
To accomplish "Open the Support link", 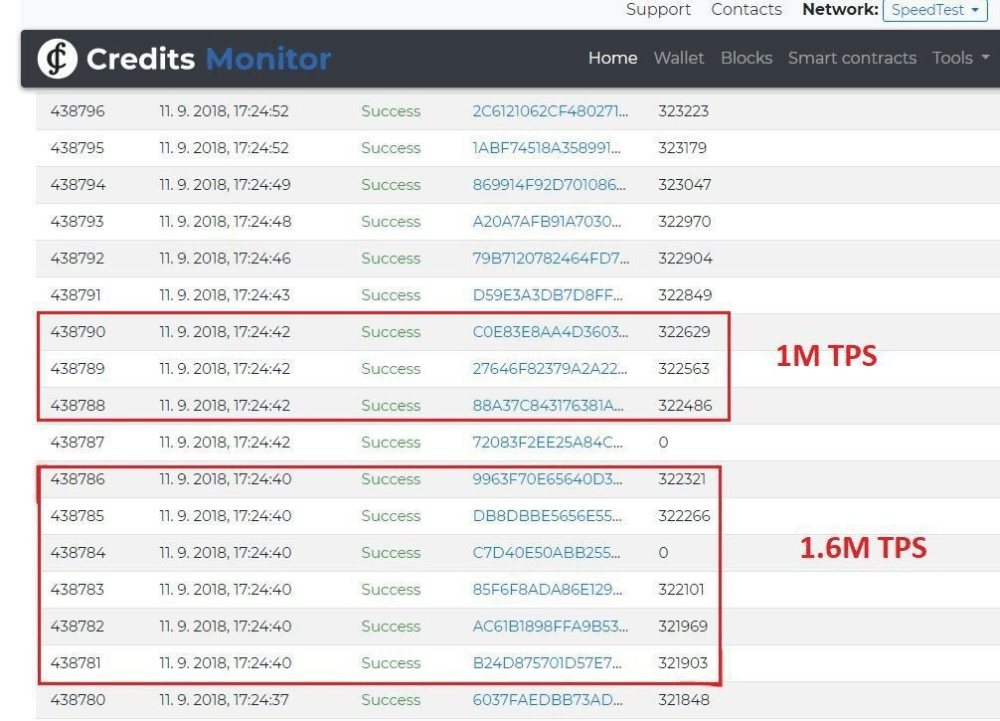I will click(658, 10).
